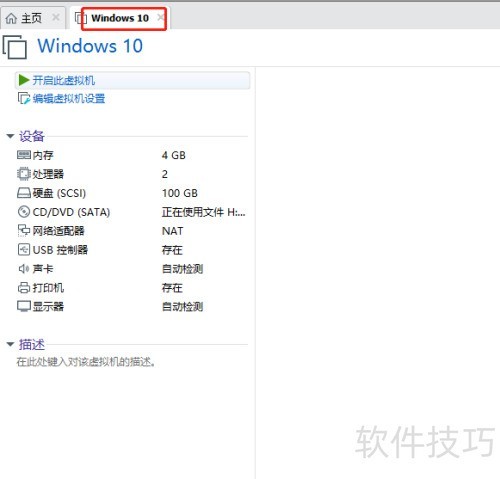This screenshot has height=479, width=500.
Task: Click the 处理器 processor chip icon
Action: [24, 174]
